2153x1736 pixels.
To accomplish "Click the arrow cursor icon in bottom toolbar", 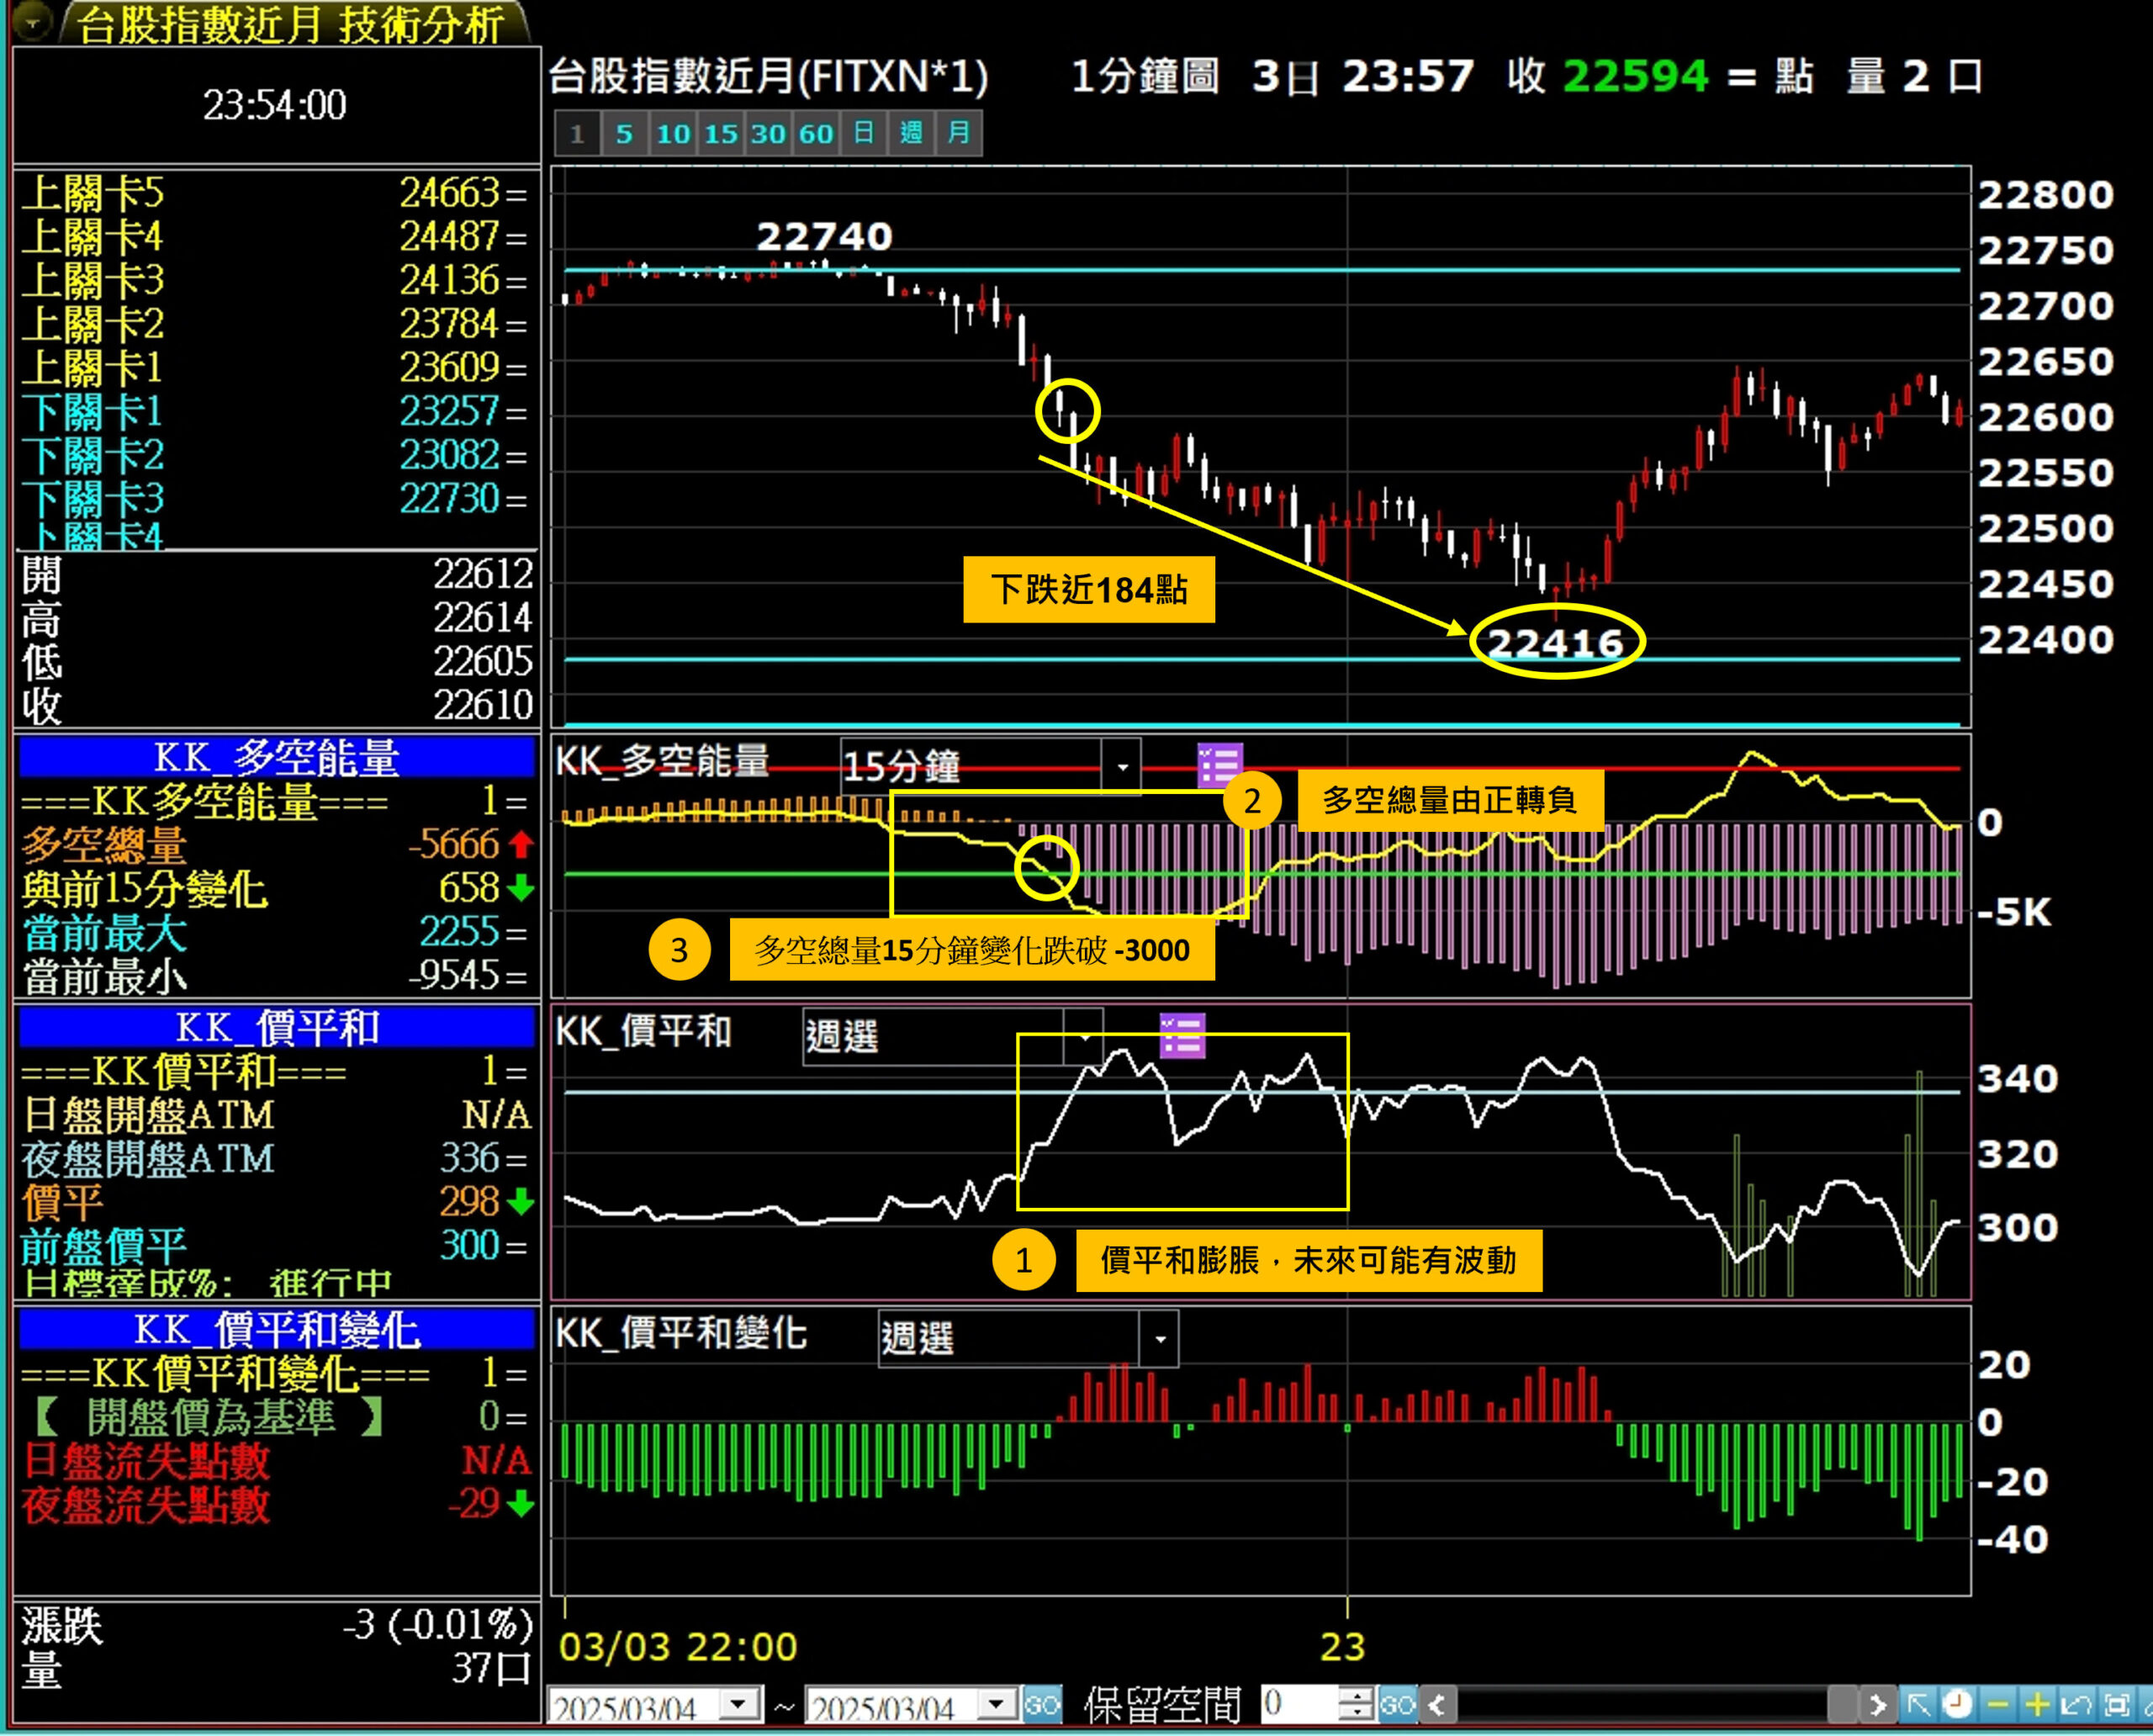I will point(1918,1704).
